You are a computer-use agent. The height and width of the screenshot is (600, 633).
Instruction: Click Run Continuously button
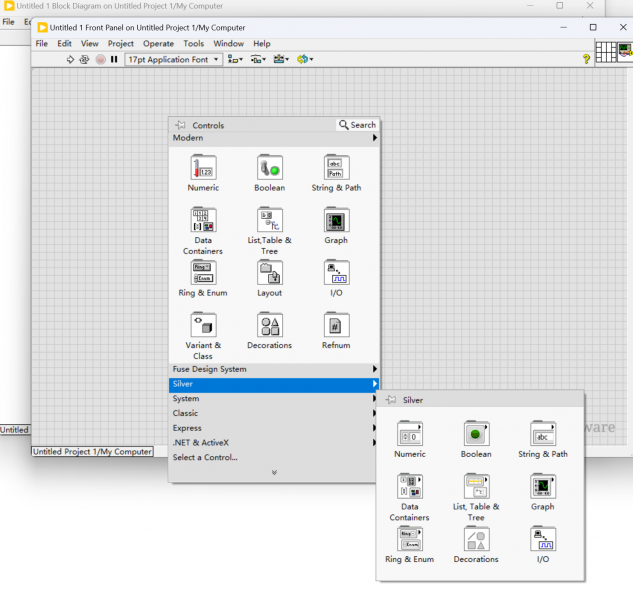[84, 59]
